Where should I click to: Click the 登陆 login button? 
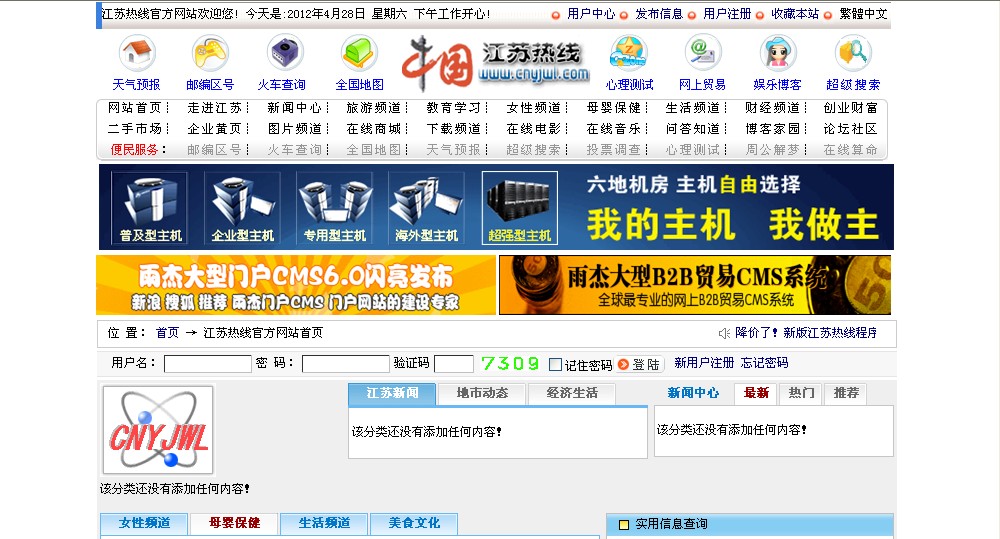(x=640, y=364)
